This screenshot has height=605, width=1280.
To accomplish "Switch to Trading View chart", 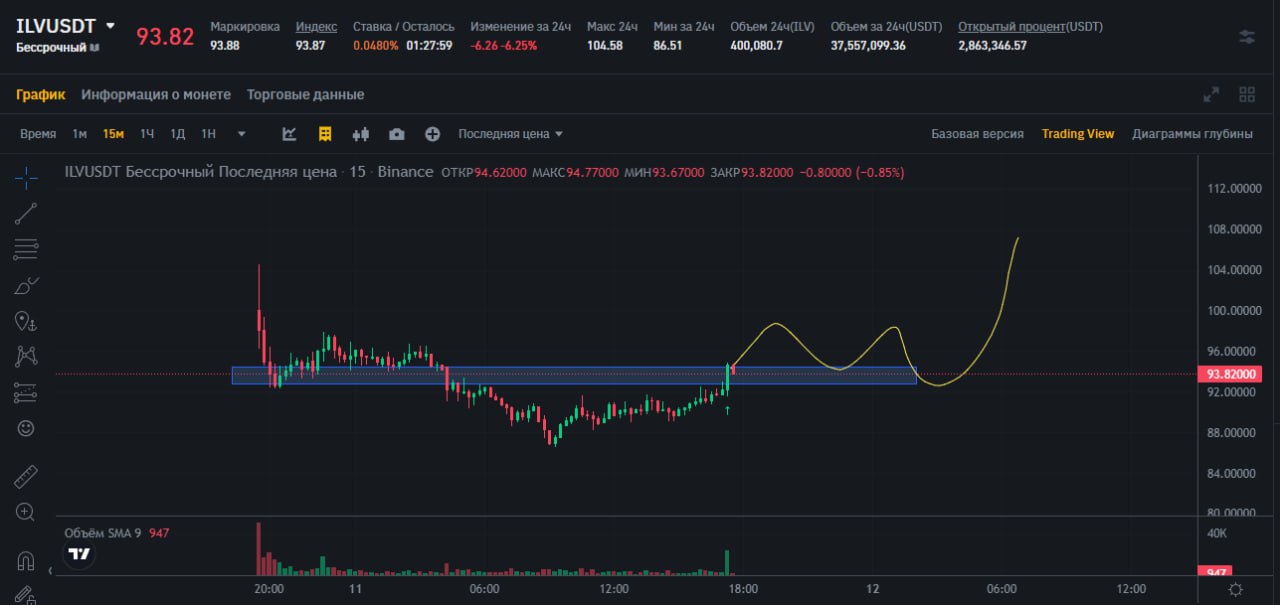I will 1078,134.
